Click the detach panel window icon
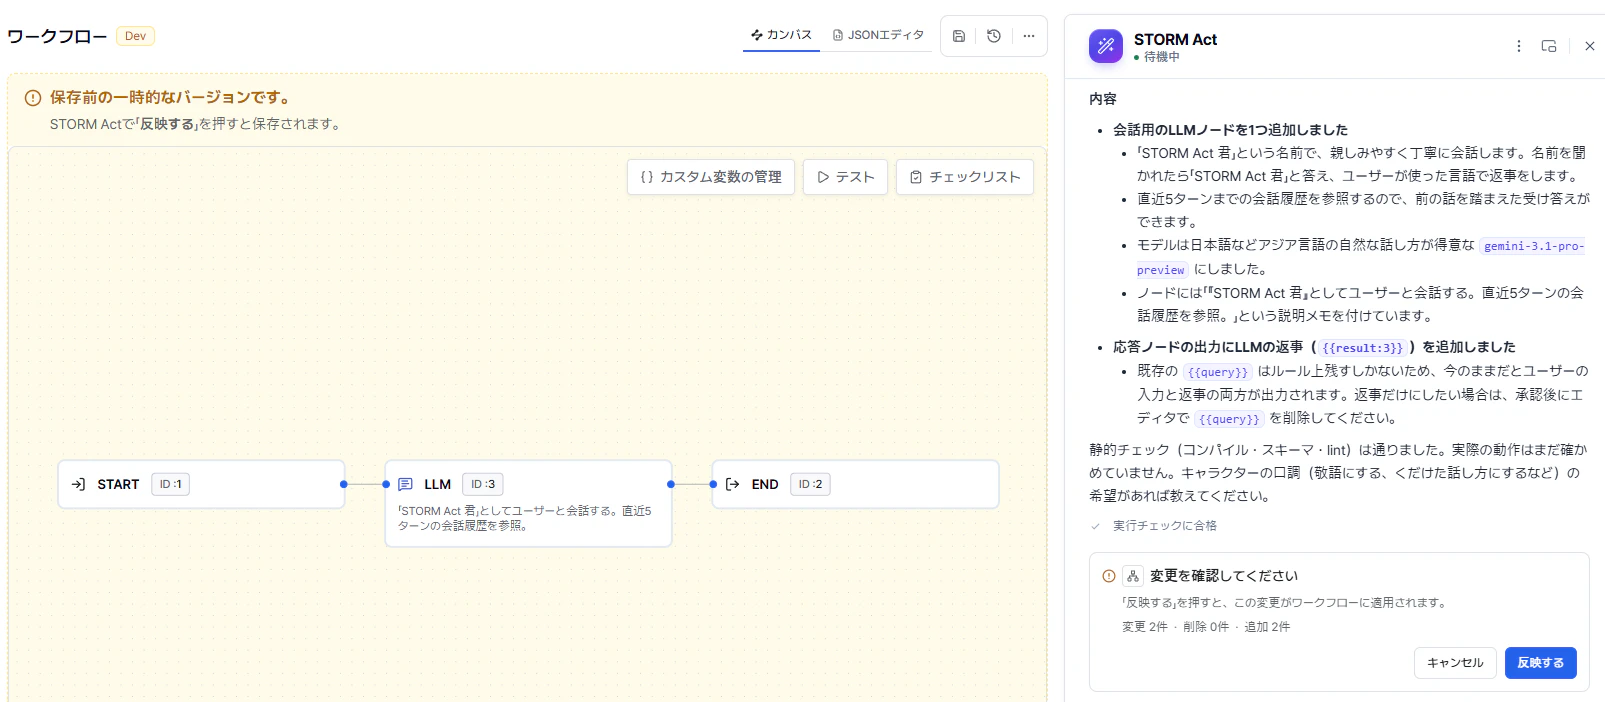The width and height of the screenshot is (1605, 702). coord(1549,46)
